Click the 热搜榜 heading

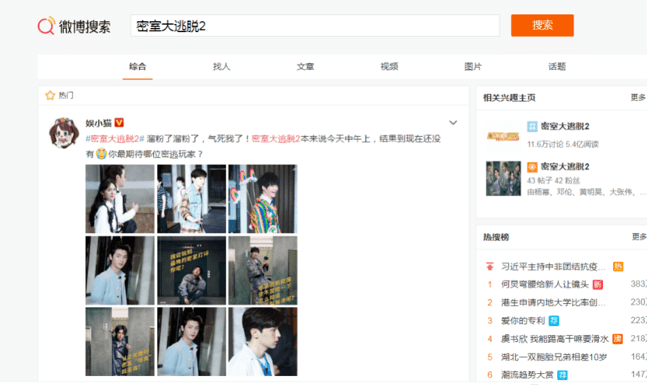(x=496, y=237)
